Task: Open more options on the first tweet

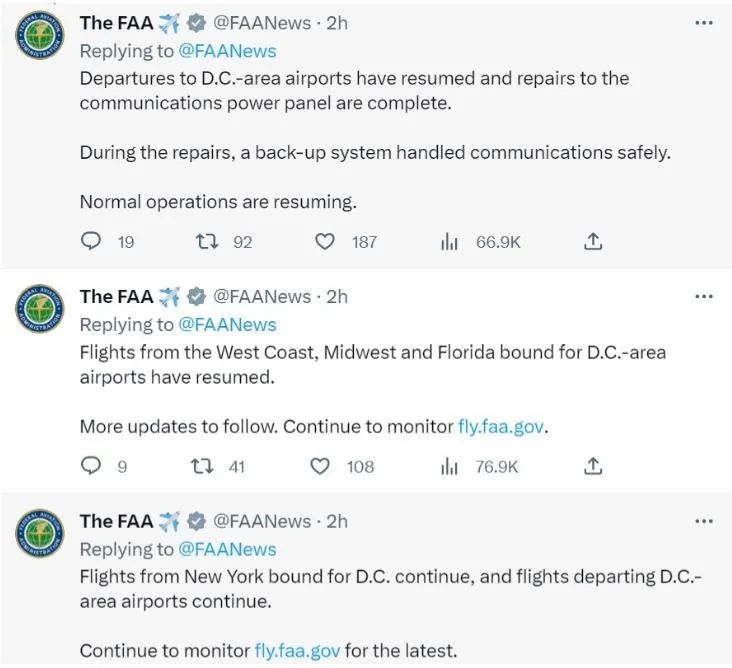Action: point(704,22)
